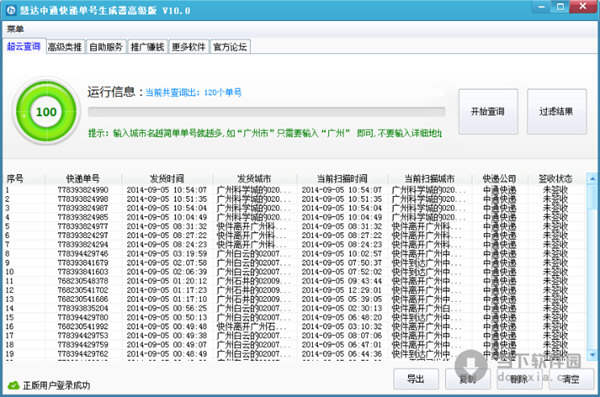Select tracking number 778393824294 in row 7
Screen dimensions: 600x397
click(x=83, y=245)
